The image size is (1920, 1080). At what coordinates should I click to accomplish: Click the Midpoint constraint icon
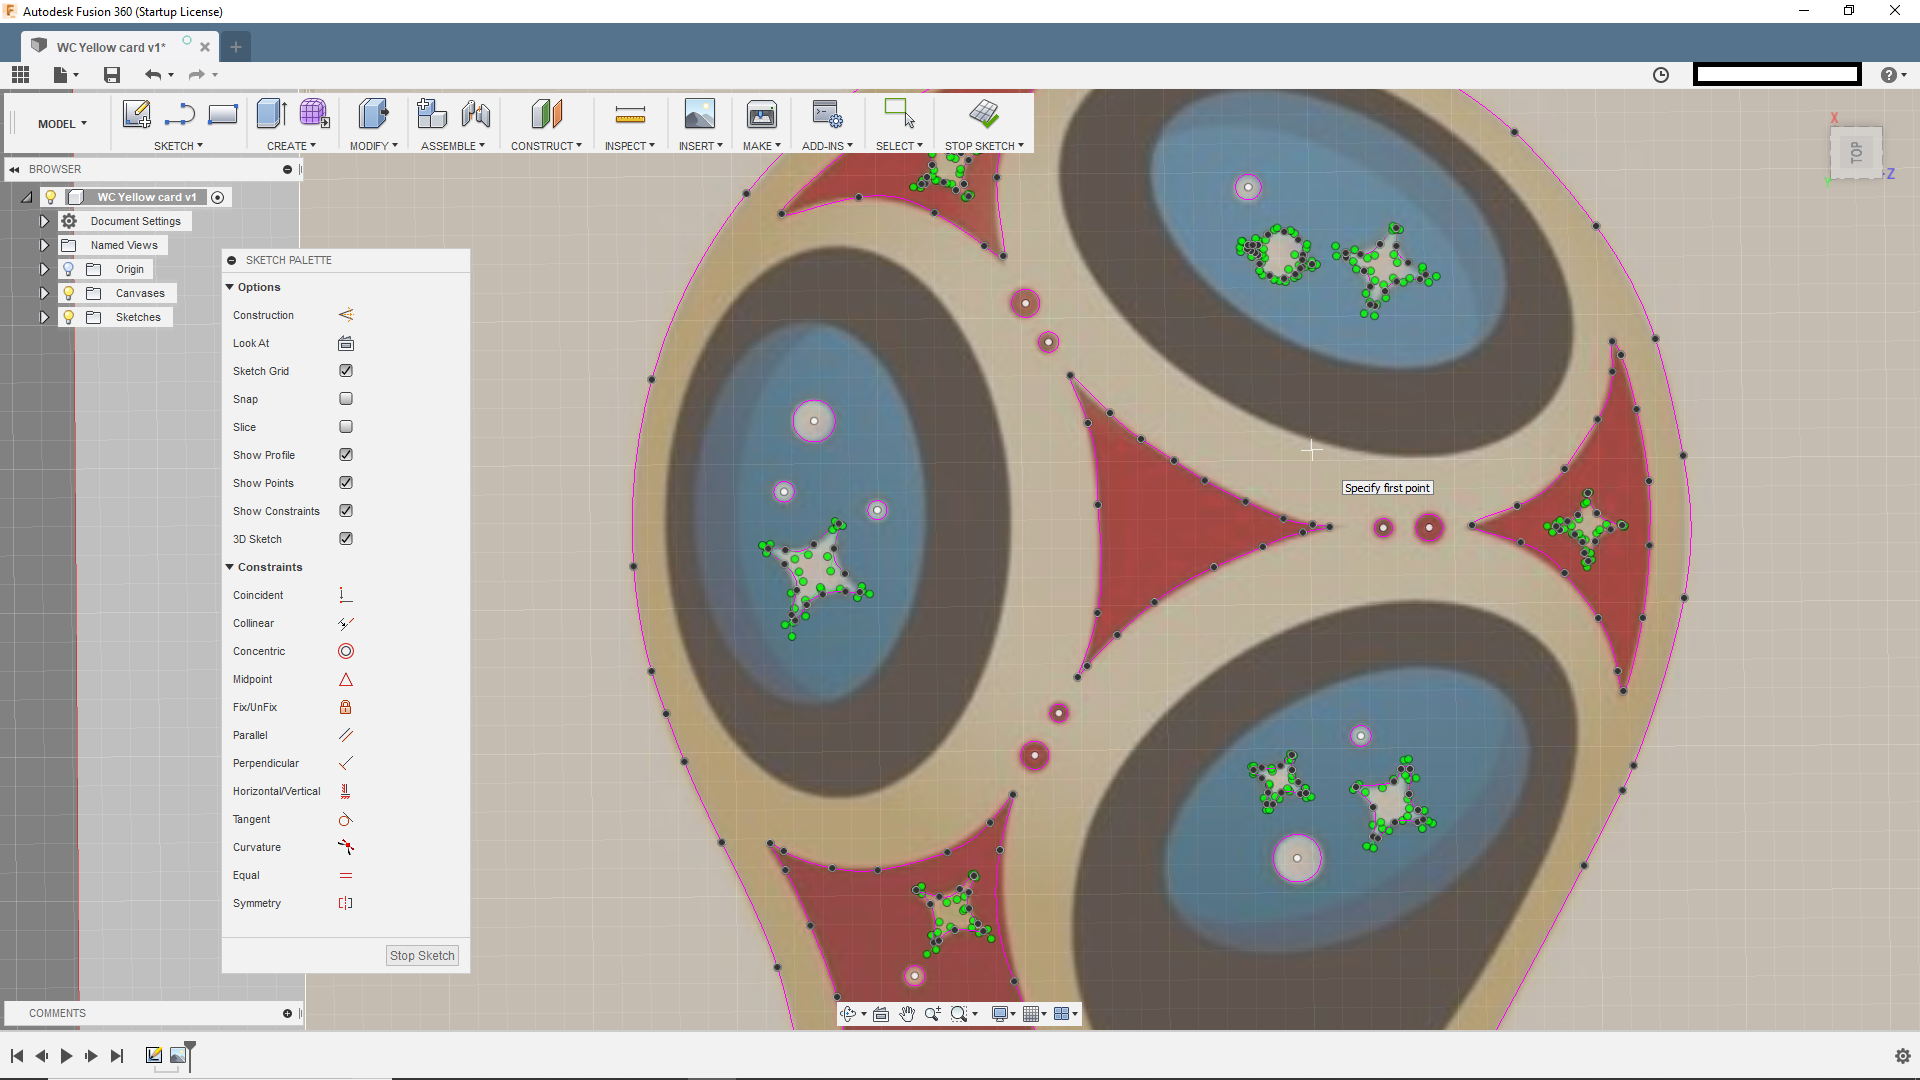click(345, 679)
